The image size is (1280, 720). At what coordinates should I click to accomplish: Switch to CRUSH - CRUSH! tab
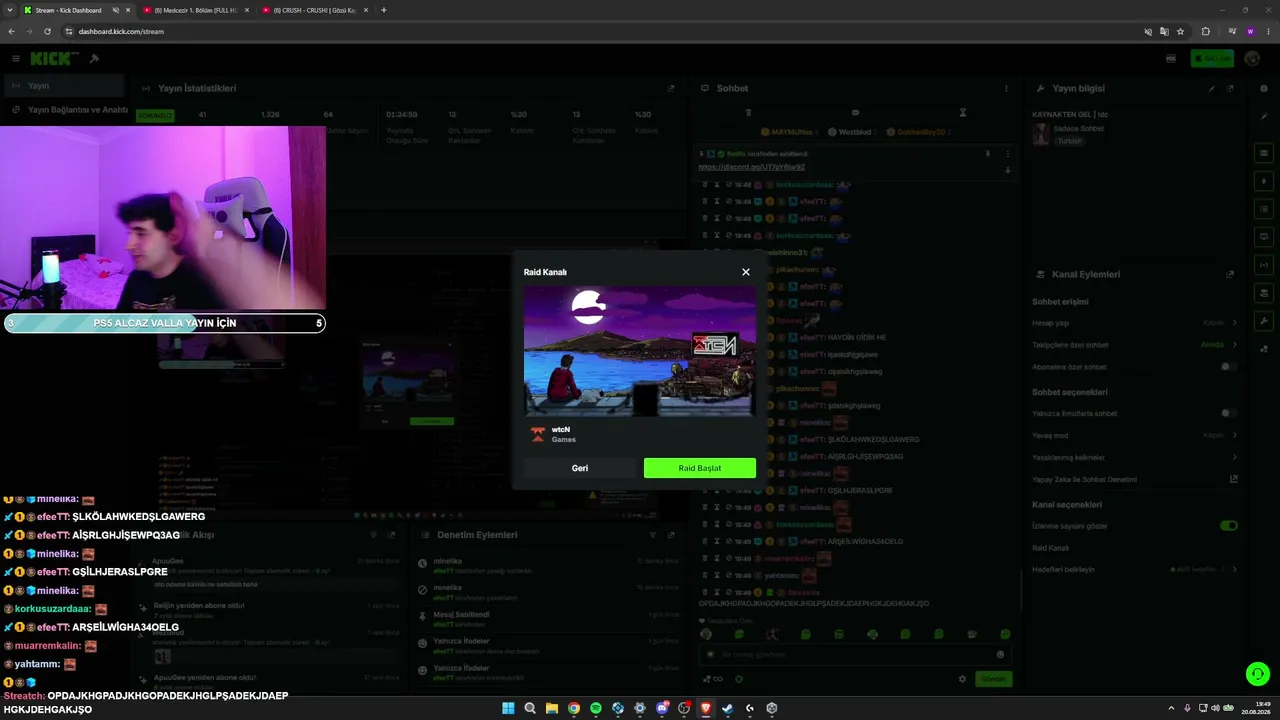pyautogui.click(x=315, y=10)
